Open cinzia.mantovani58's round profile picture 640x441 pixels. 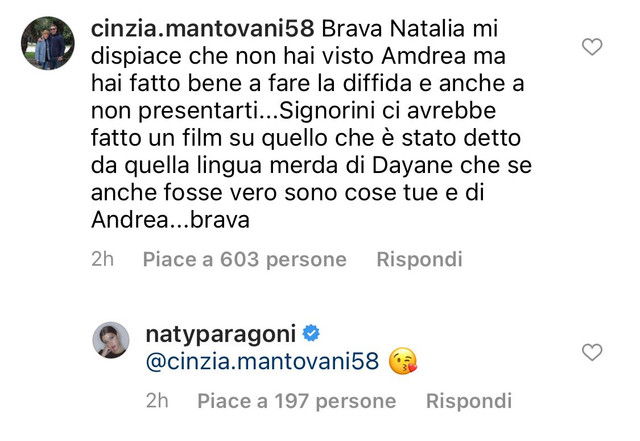[48, 43]
